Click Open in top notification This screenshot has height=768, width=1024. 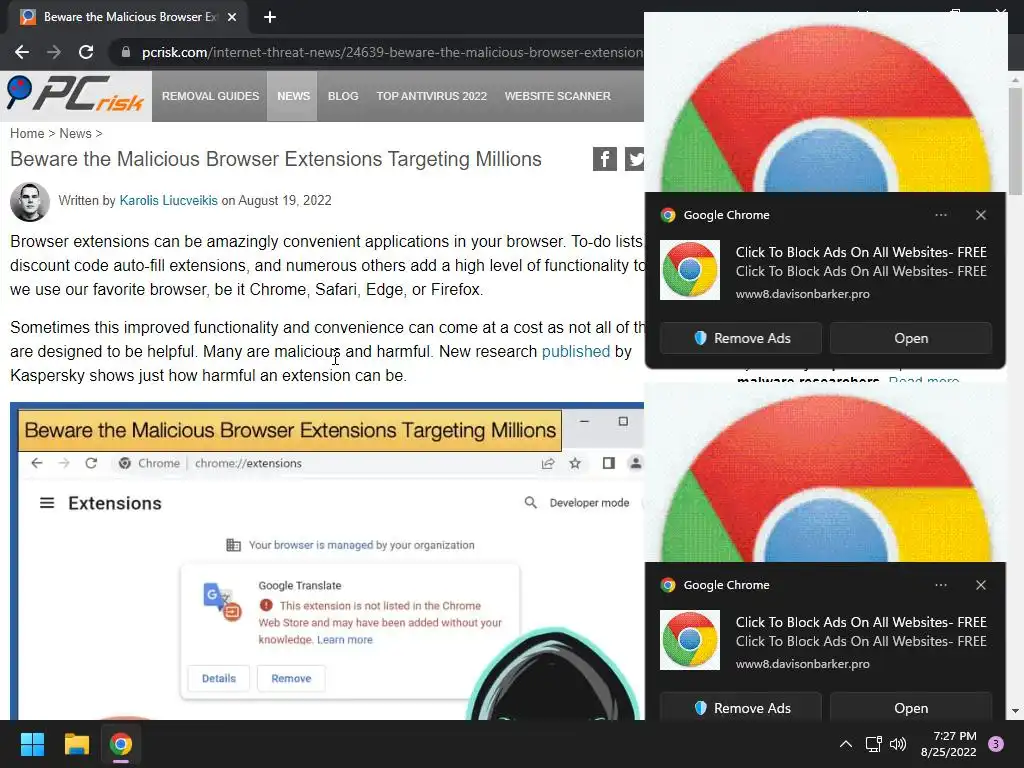click(x=911, y=338)
